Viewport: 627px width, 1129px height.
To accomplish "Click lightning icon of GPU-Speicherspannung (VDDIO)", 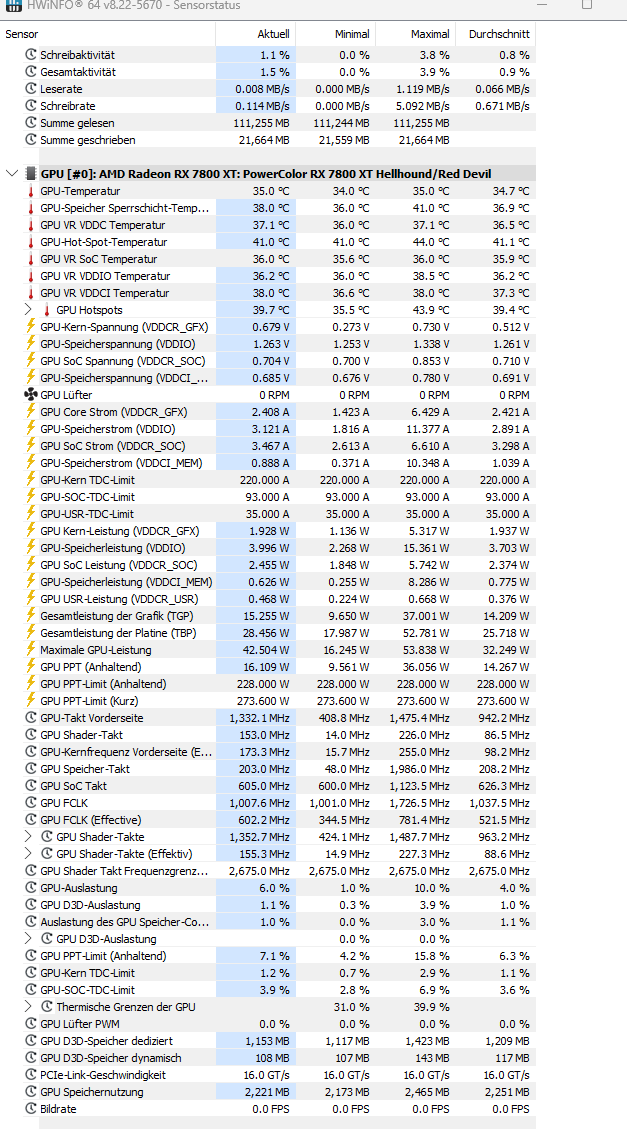I will pos(31,344).
